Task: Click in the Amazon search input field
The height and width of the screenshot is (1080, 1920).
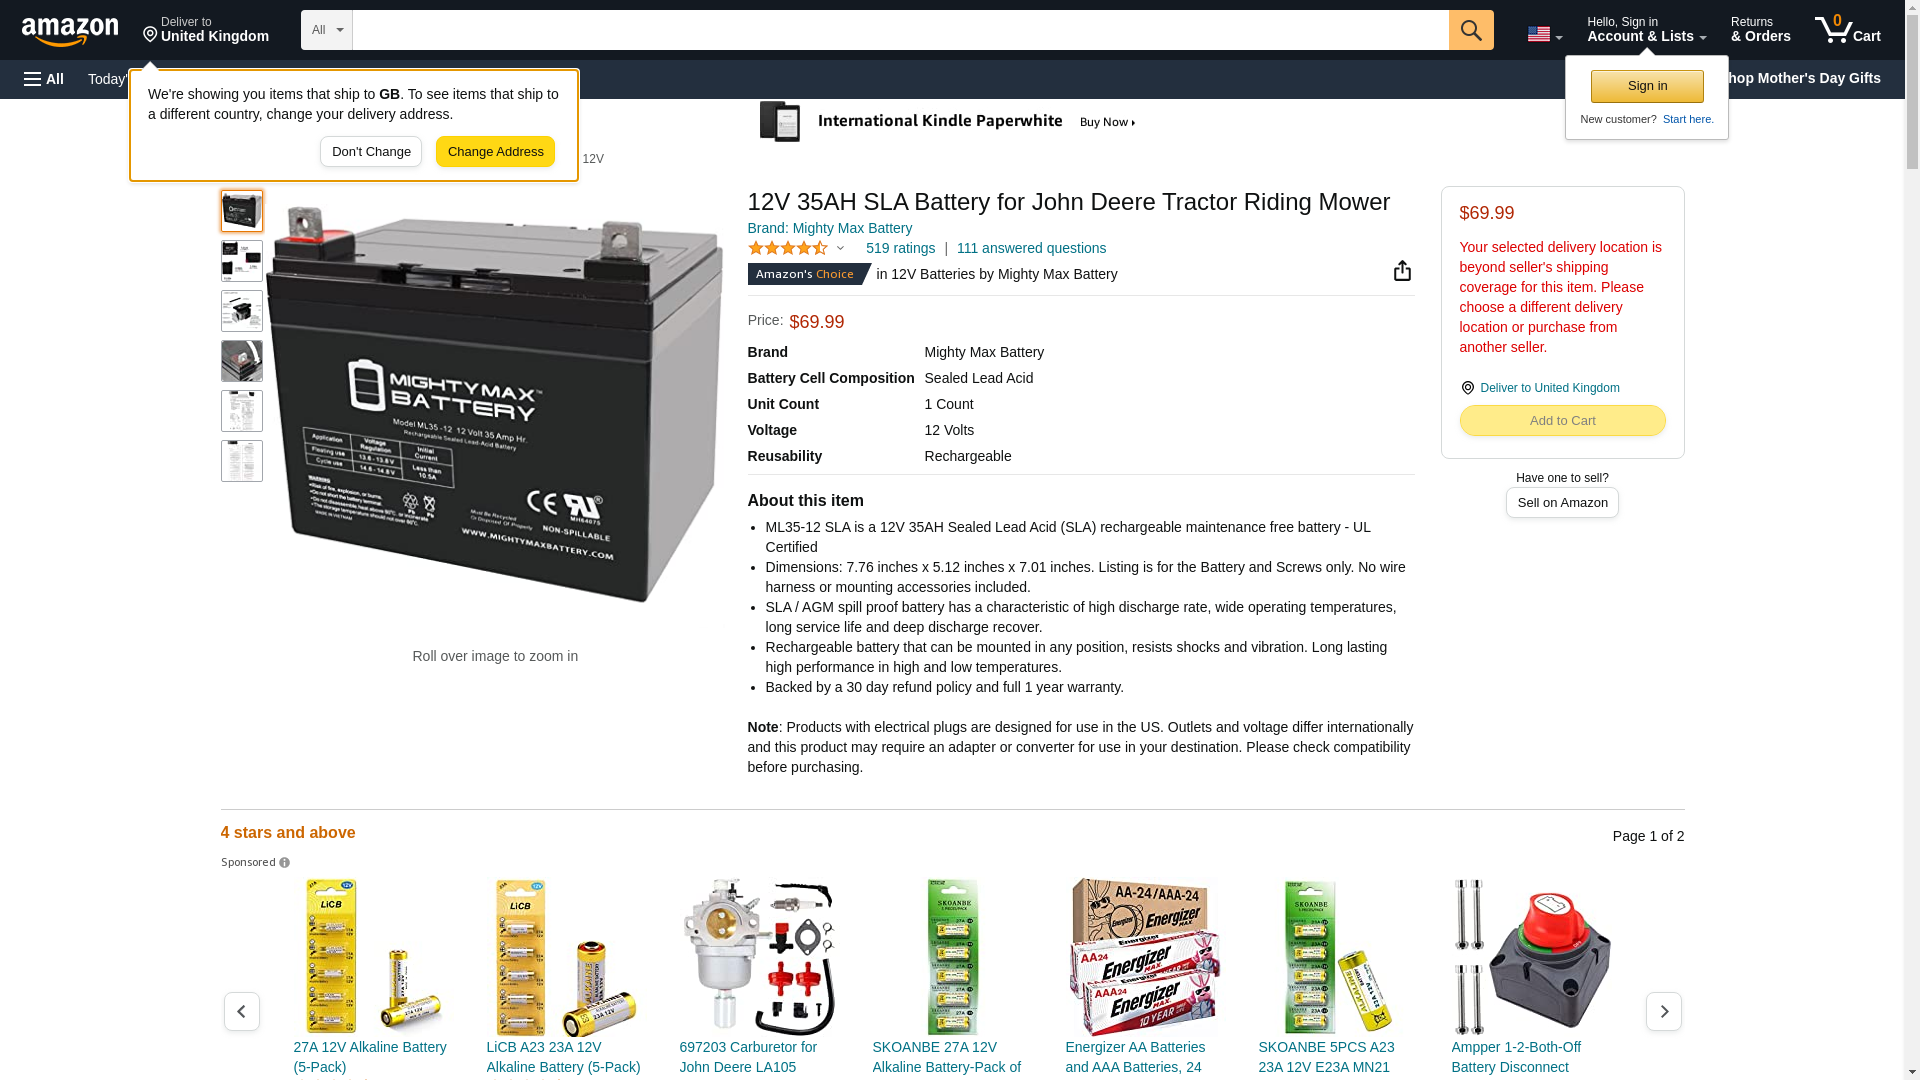Action: (x=900, y=30)
